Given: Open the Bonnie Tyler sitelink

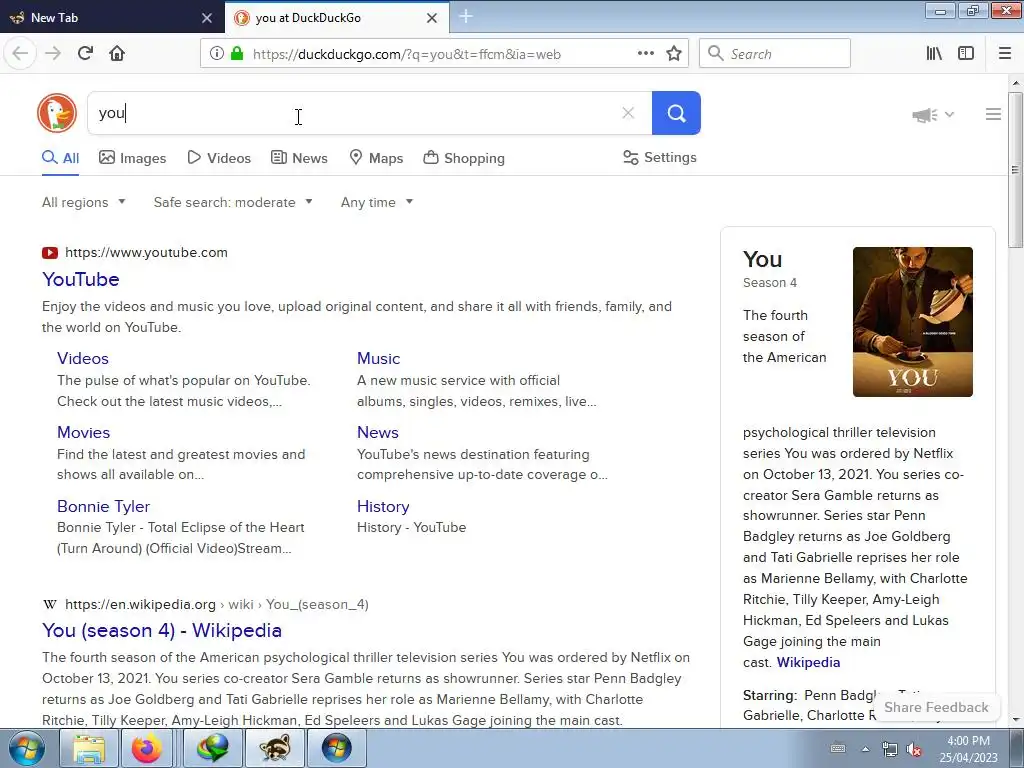Looking at the screenshot, I should pyautogui.click(x=103, y=506).
